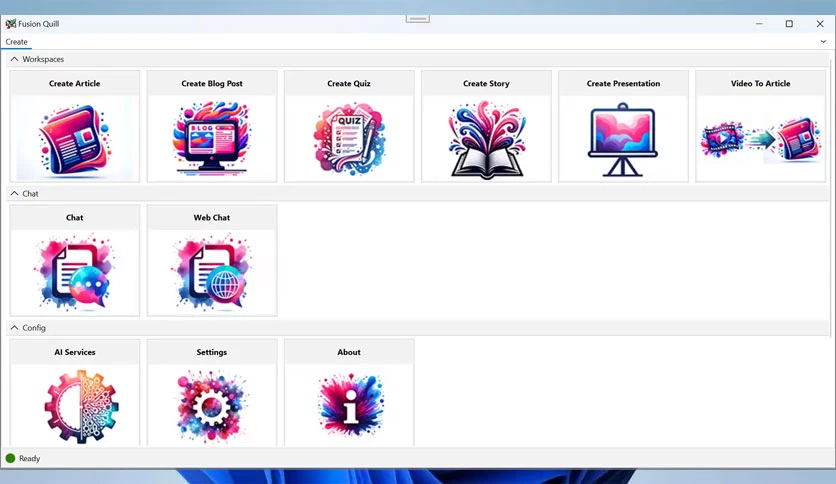Open the Create Quiz icon
The width and height of the screenshot is (836, 484).
click(x=349, y=139)
